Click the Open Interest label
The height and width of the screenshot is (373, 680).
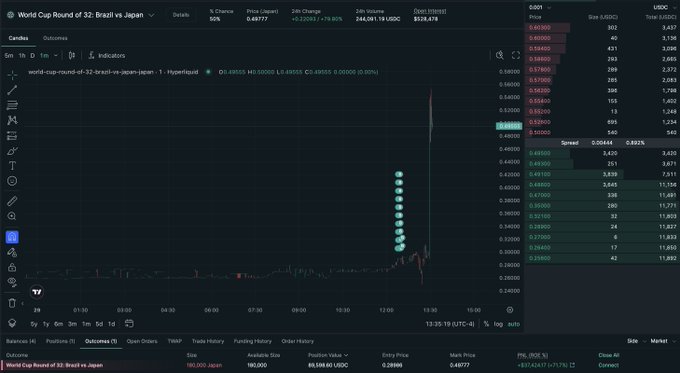coord(430,11)
